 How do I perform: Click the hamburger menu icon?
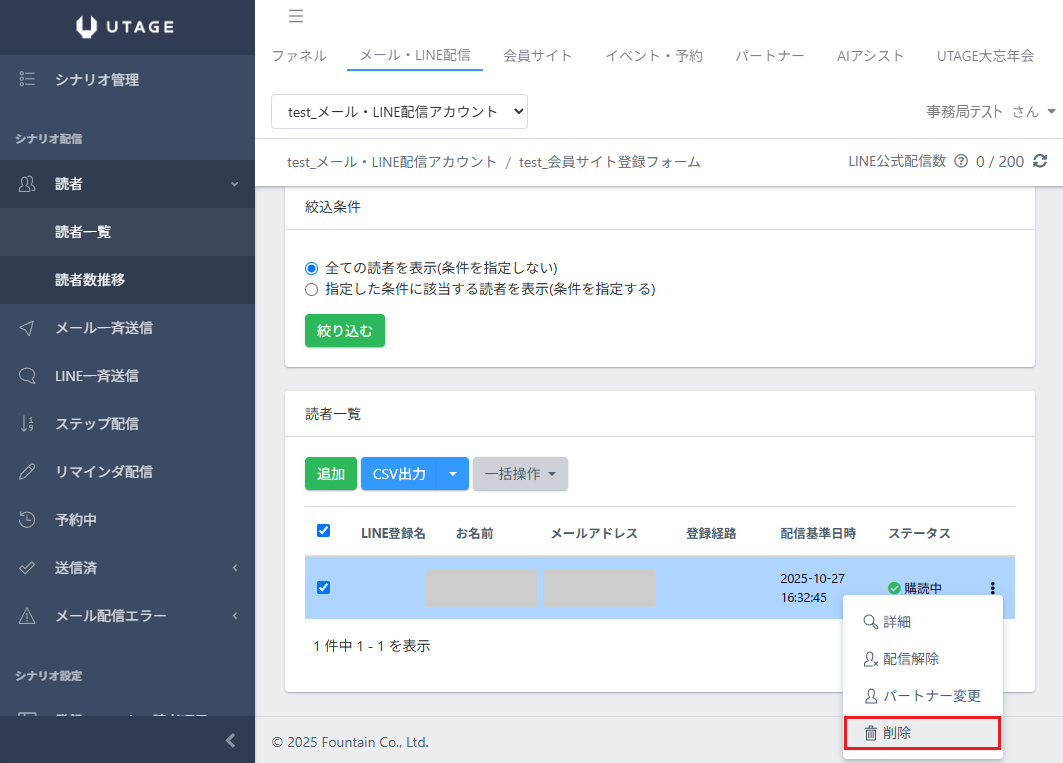coord(295,16)
